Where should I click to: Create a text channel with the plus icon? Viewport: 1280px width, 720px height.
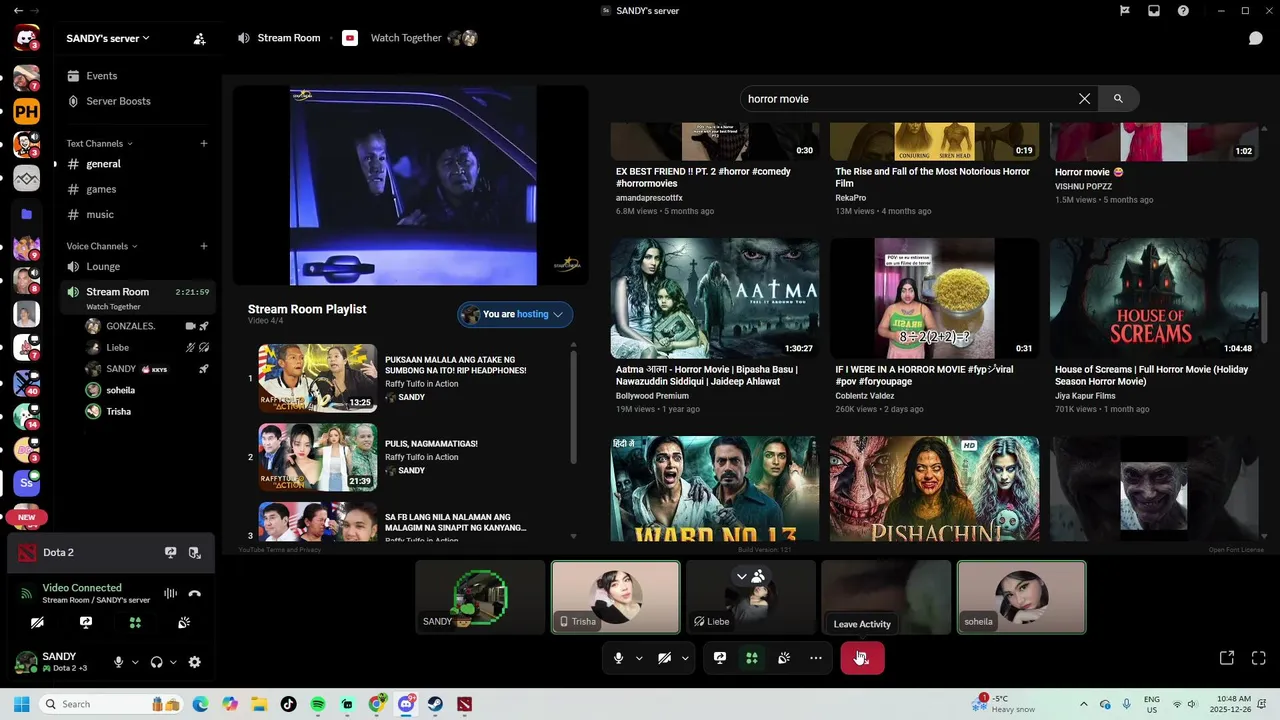[204, 144]
